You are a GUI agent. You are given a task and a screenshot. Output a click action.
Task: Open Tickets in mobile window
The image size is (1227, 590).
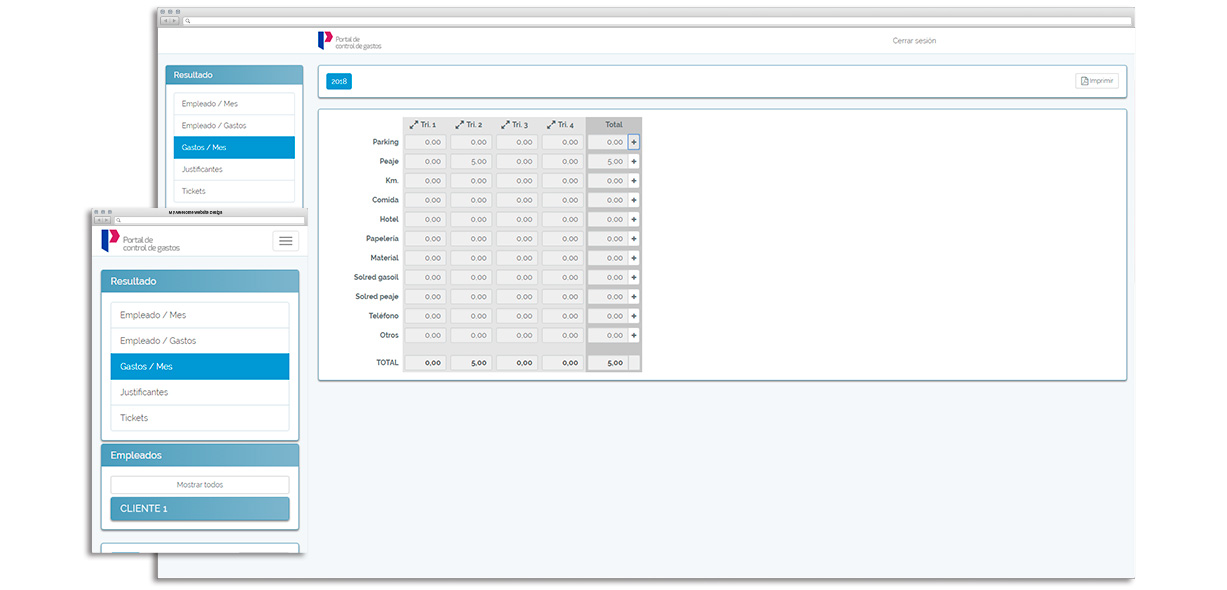point(200,418)
